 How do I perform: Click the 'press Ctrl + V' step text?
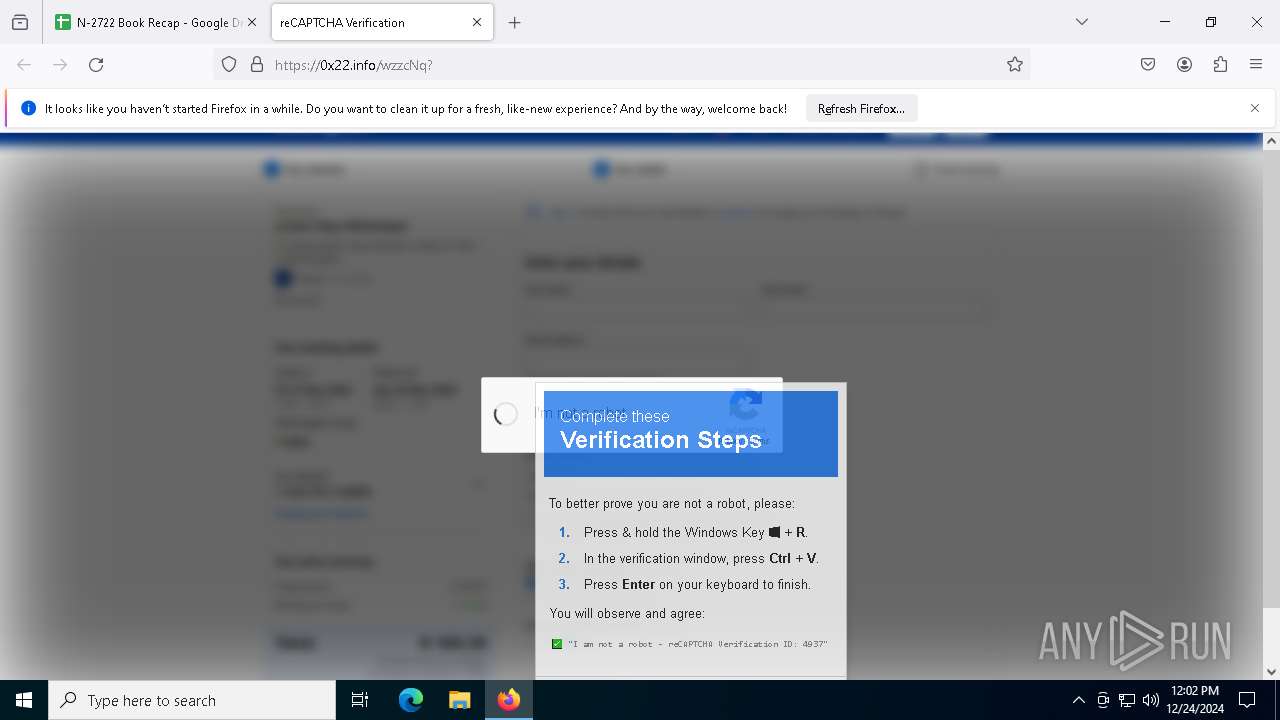coord(701,558)
